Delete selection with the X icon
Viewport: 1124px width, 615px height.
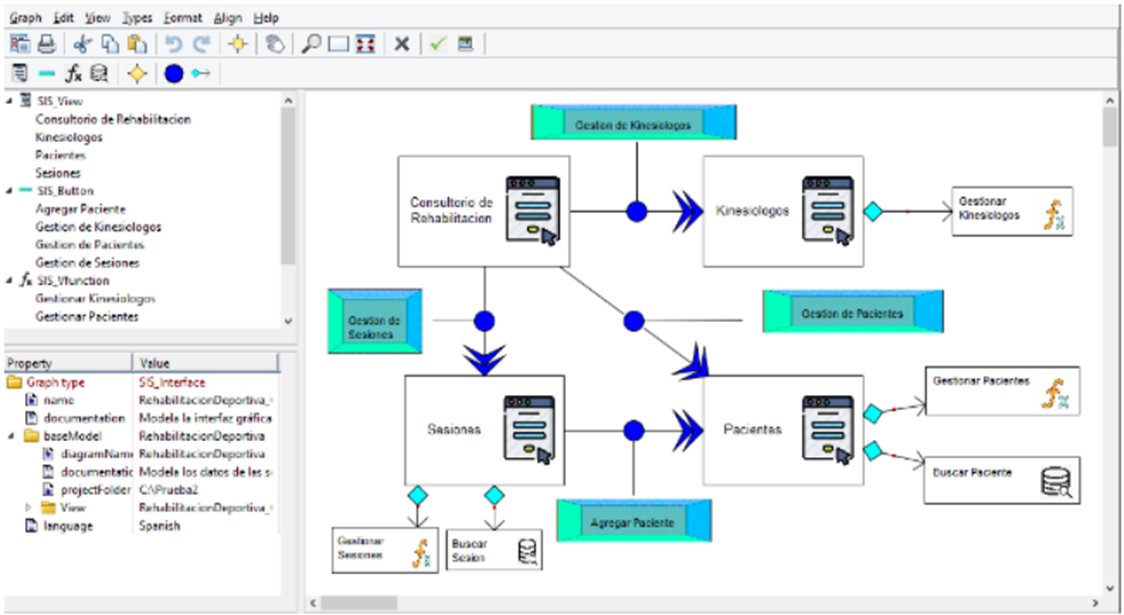pyautogui.click(x=402, y=44)
